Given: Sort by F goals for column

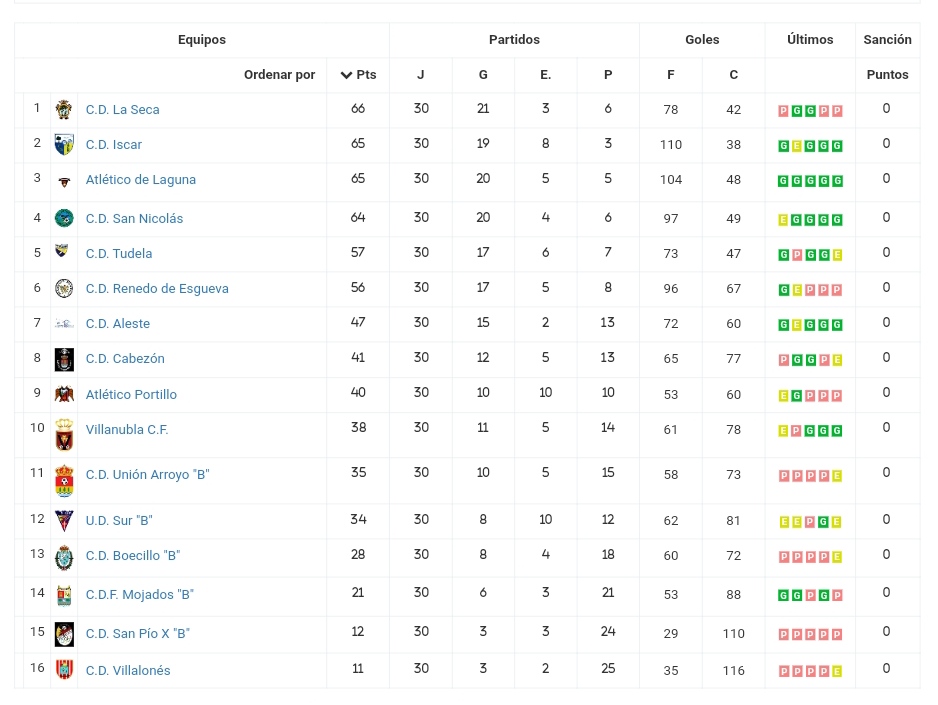Looking at the screenshot, I should pos(671,75).
